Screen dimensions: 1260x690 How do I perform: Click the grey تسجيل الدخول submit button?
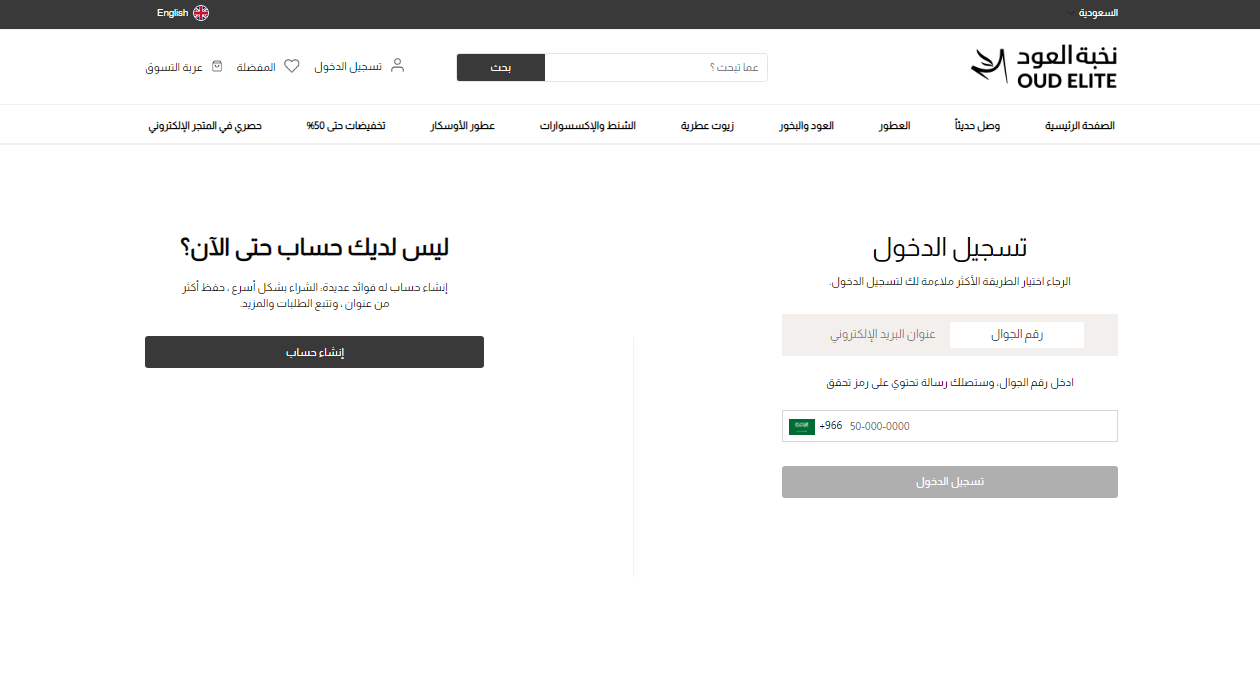pos(949,482)
